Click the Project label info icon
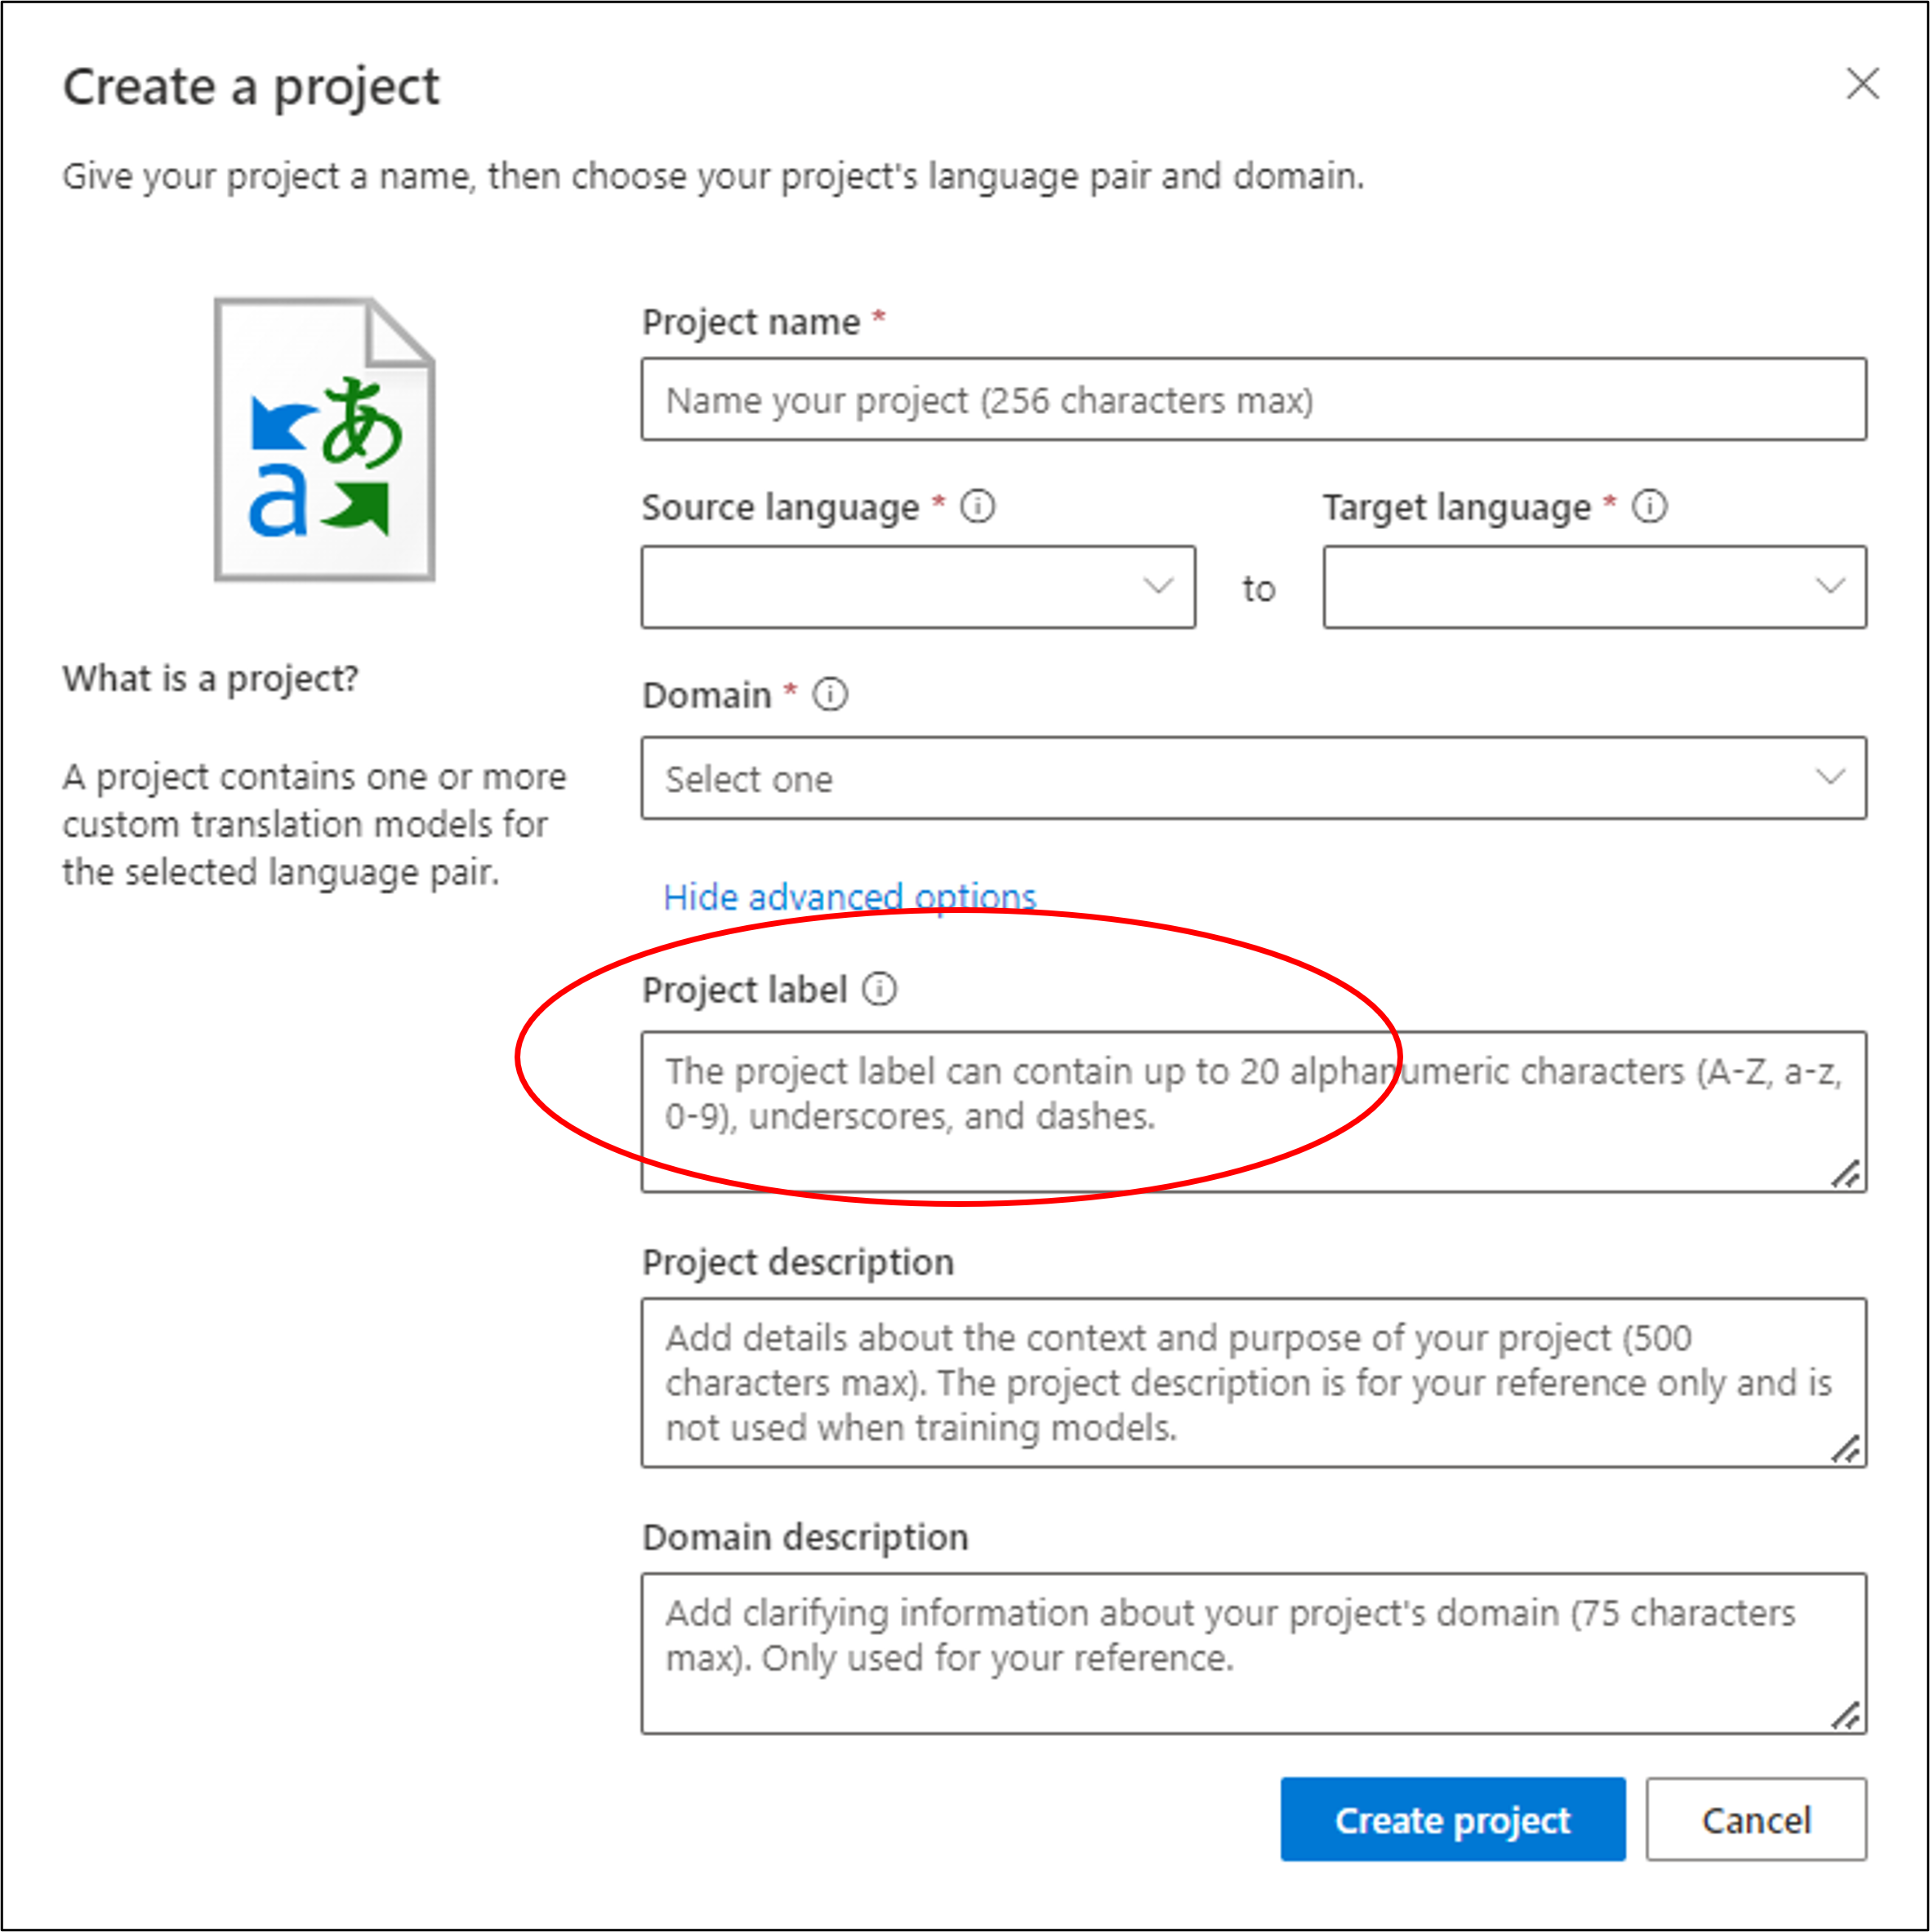The width and height of the screenshot is (1930, 1932). [880, 990]
